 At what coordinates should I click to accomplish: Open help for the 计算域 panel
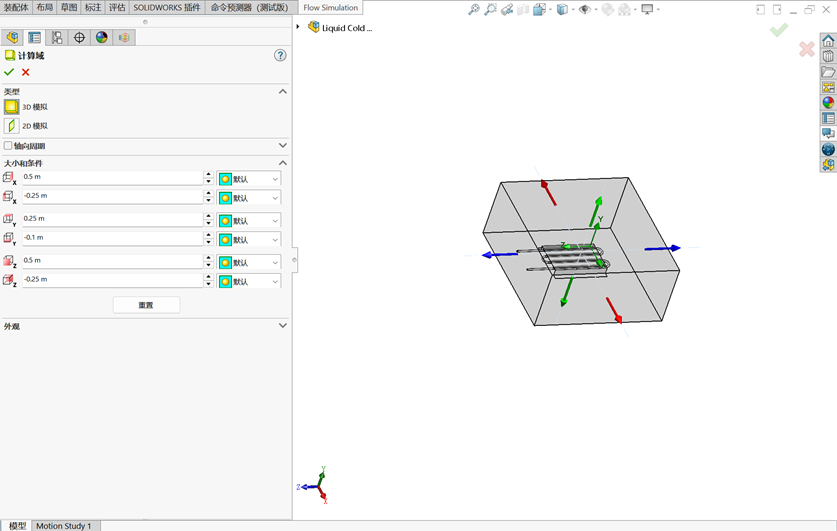tap(280, 56)
